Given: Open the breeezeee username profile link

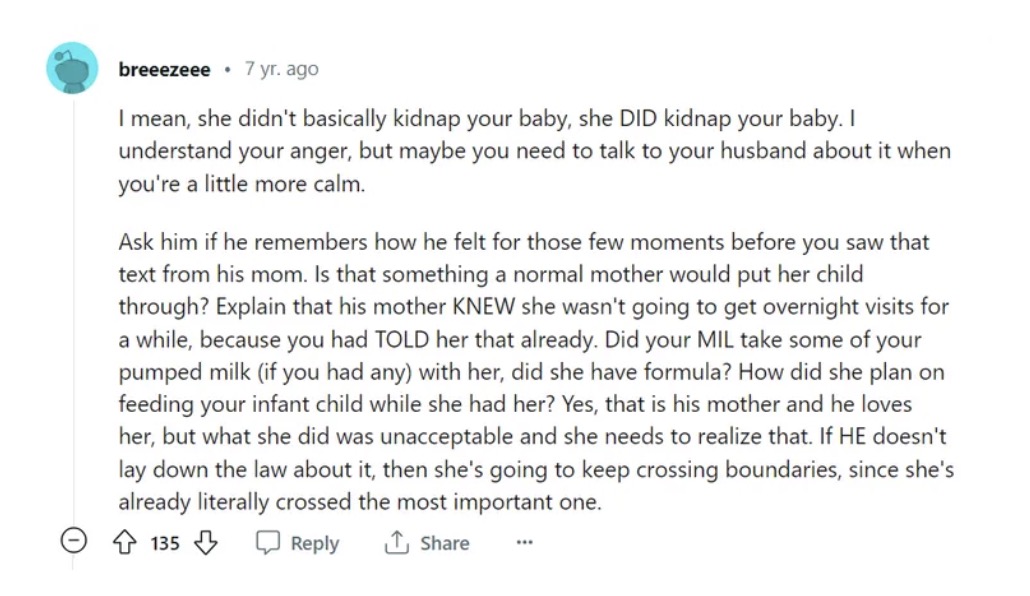Looking at the screenshot, I should click(x=164, y=69).
